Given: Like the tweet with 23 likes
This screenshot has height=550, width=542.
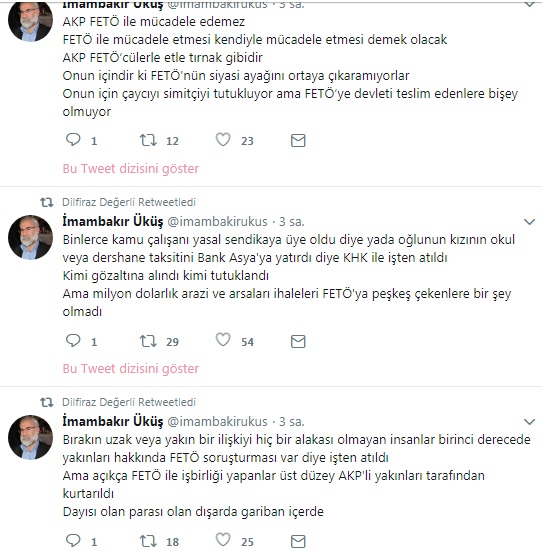Looking at the screenshot, I should [x=223, y=140].
